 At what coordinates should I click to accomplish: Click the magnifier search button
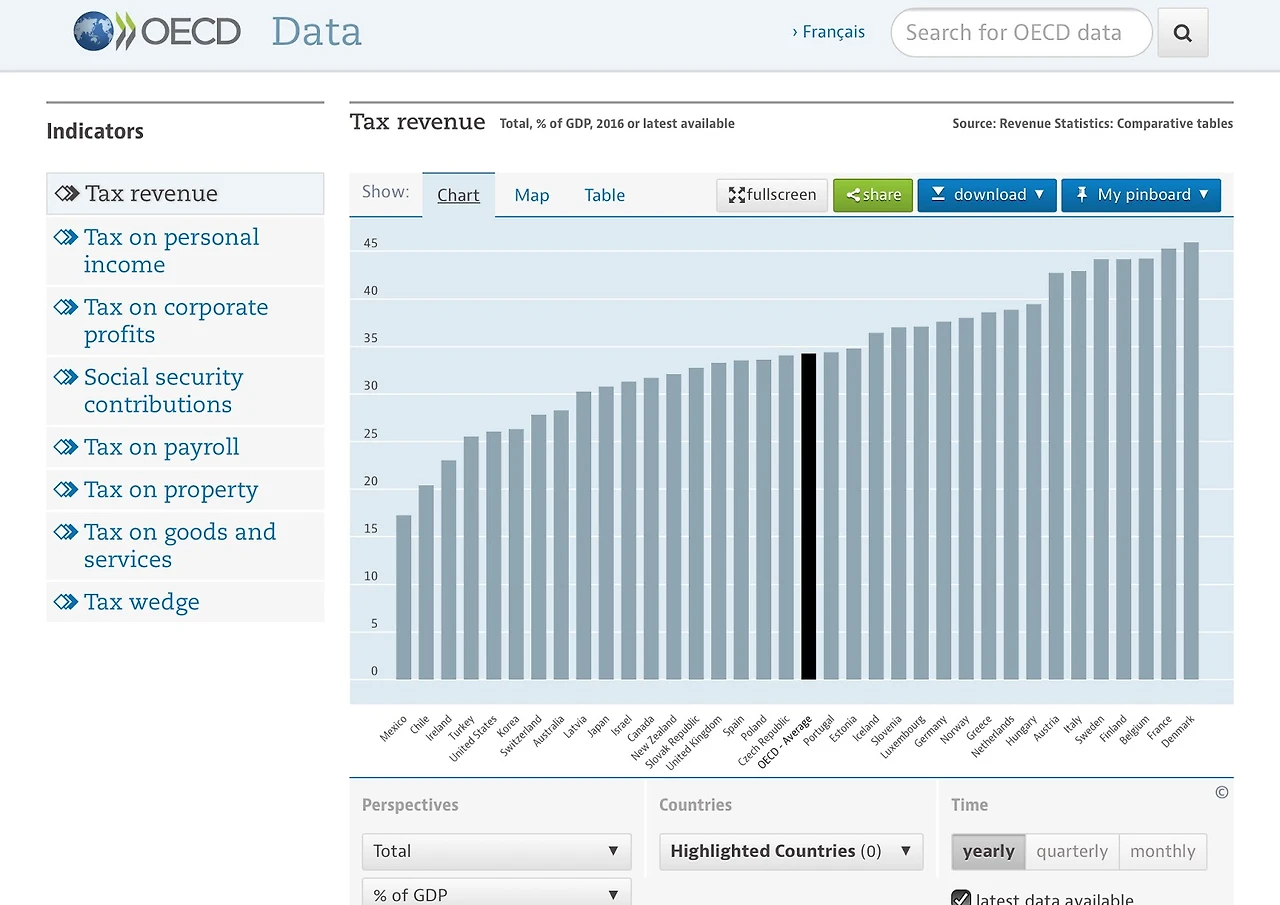click(x=1182, y=33)
